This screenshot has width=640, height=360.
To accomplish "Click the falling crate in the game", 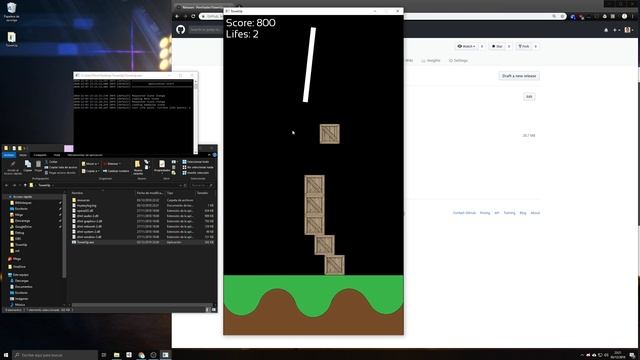I will tap(329, 134).
